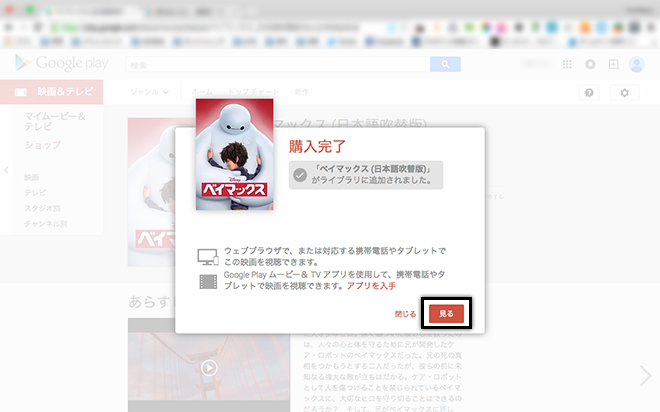This screenshot has width=660, height=412.
Task: Expand the ジャンル genre dropdown
Action: point(149,92)
